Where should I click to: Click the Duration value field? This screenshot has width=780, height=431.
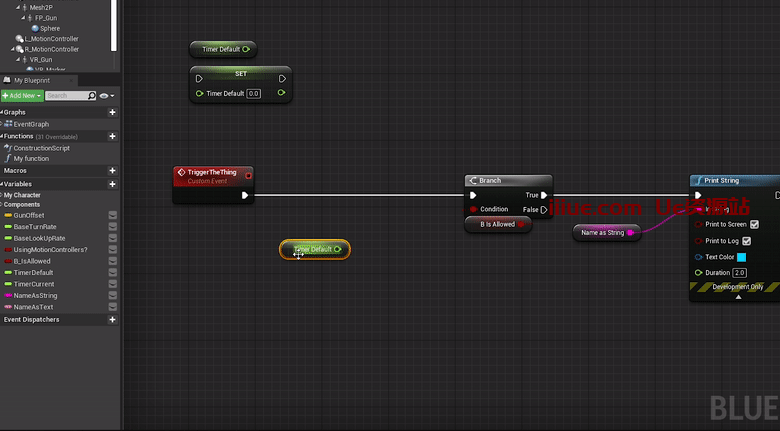[x=739, y=273]
